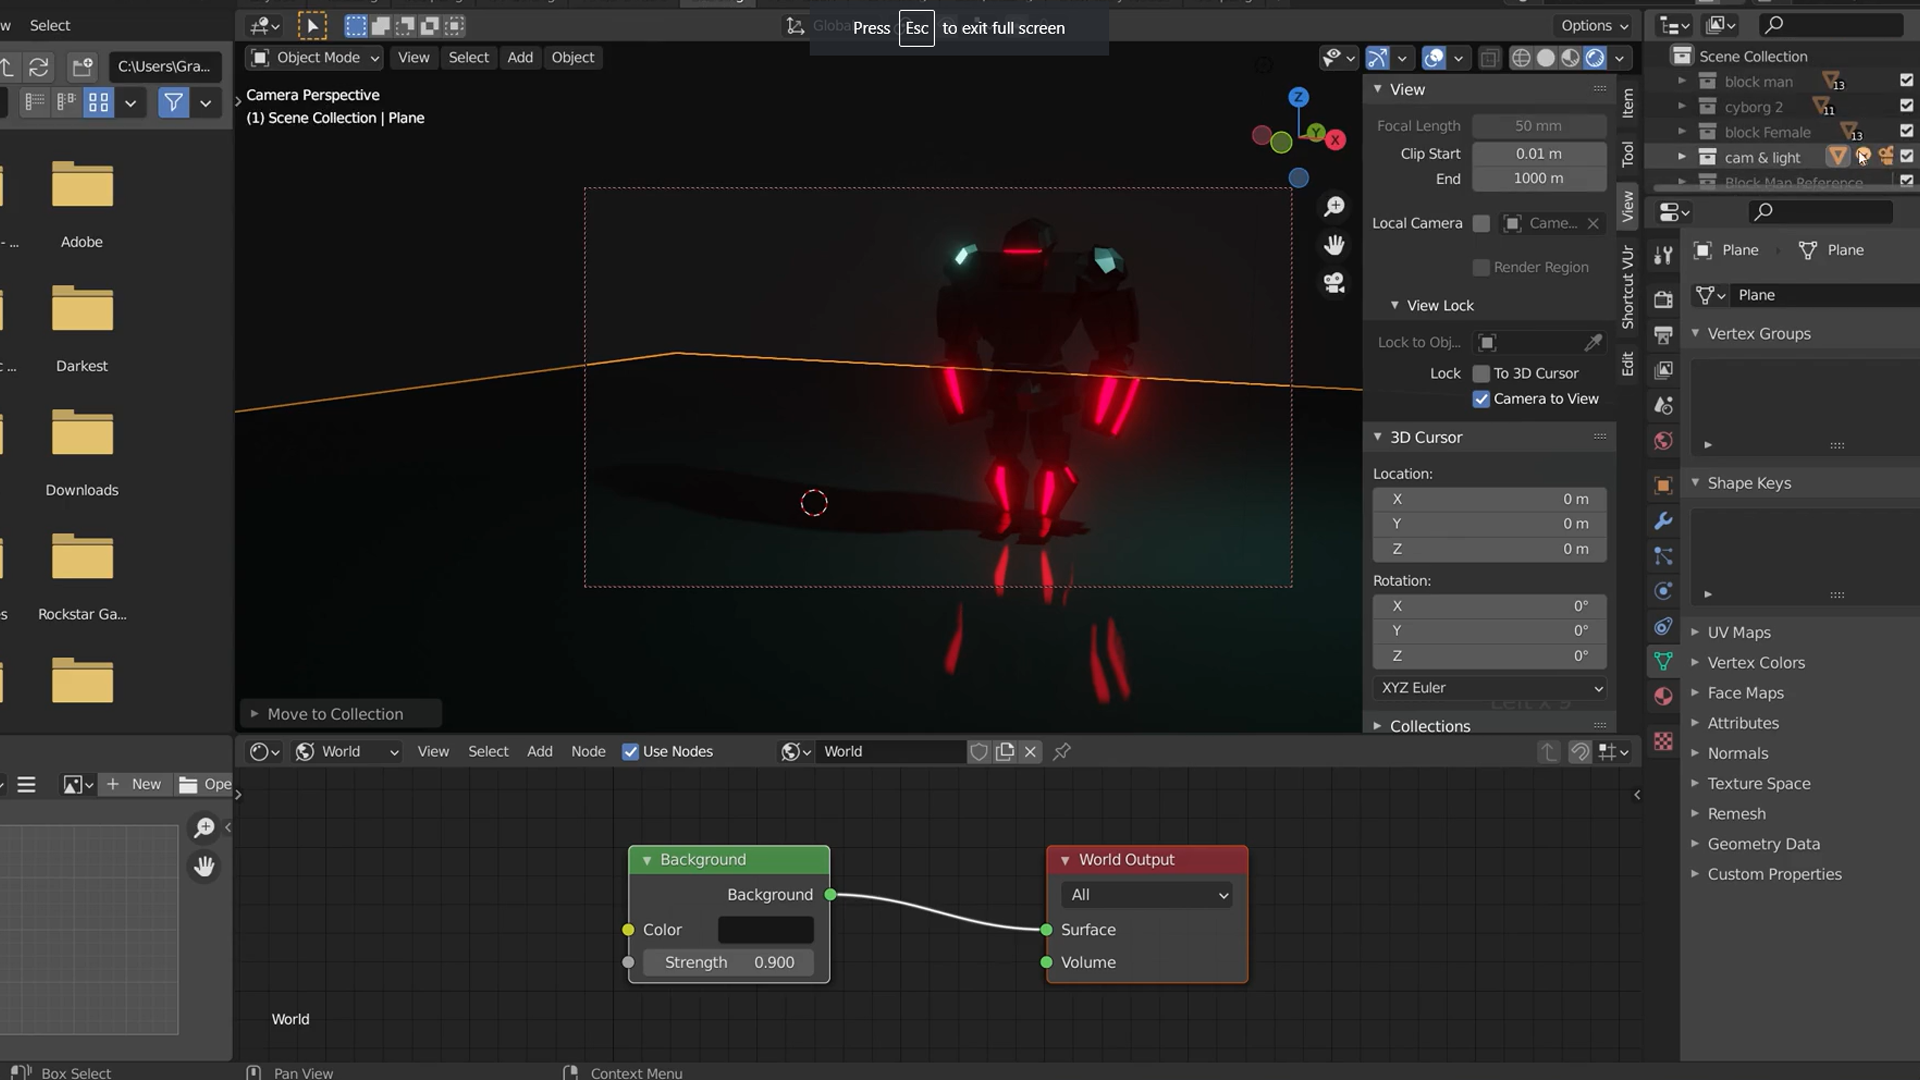This screenshot has width=1920, height=1080.
Task: Click the file browser refresh icon
Action: 39,67
